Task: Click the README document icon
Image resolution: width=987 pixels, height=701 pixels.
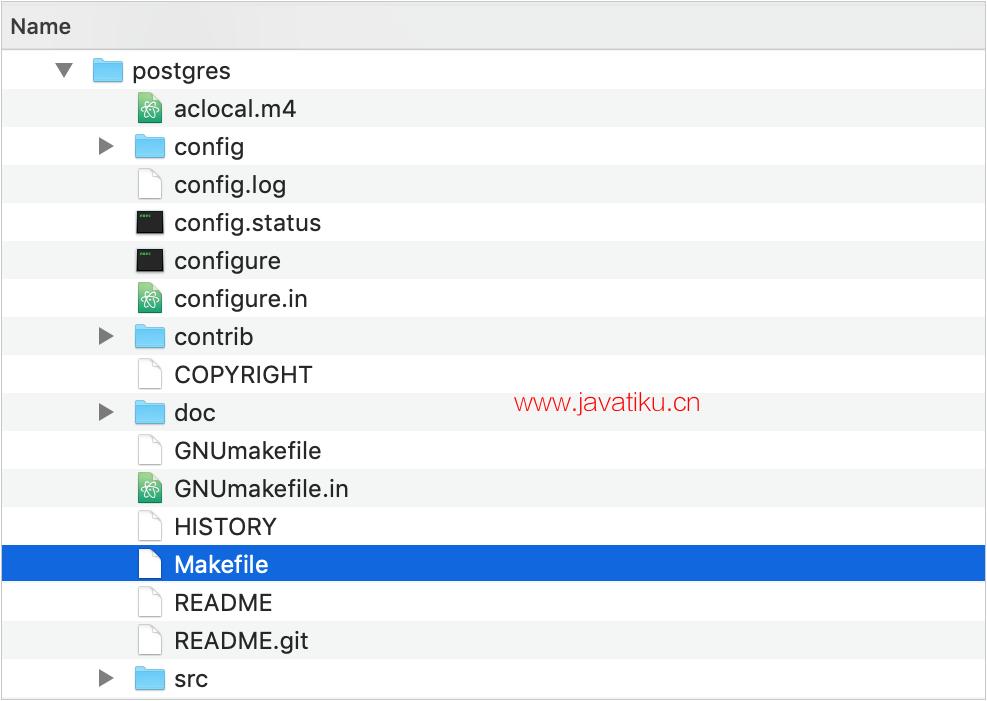Action: 150,602
